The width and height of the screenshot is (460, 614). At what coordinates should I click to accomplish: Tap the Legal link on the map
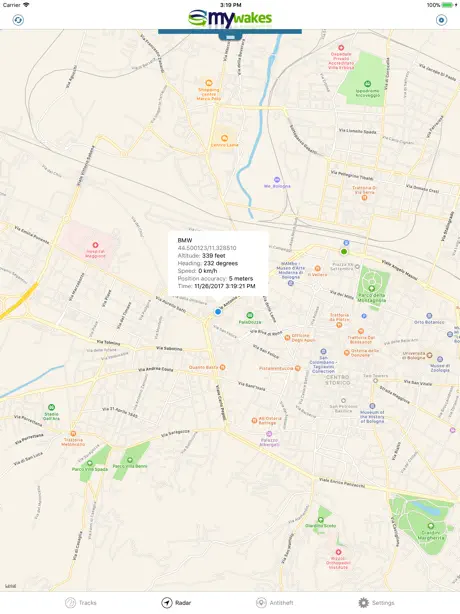click(x=10, y=586)
